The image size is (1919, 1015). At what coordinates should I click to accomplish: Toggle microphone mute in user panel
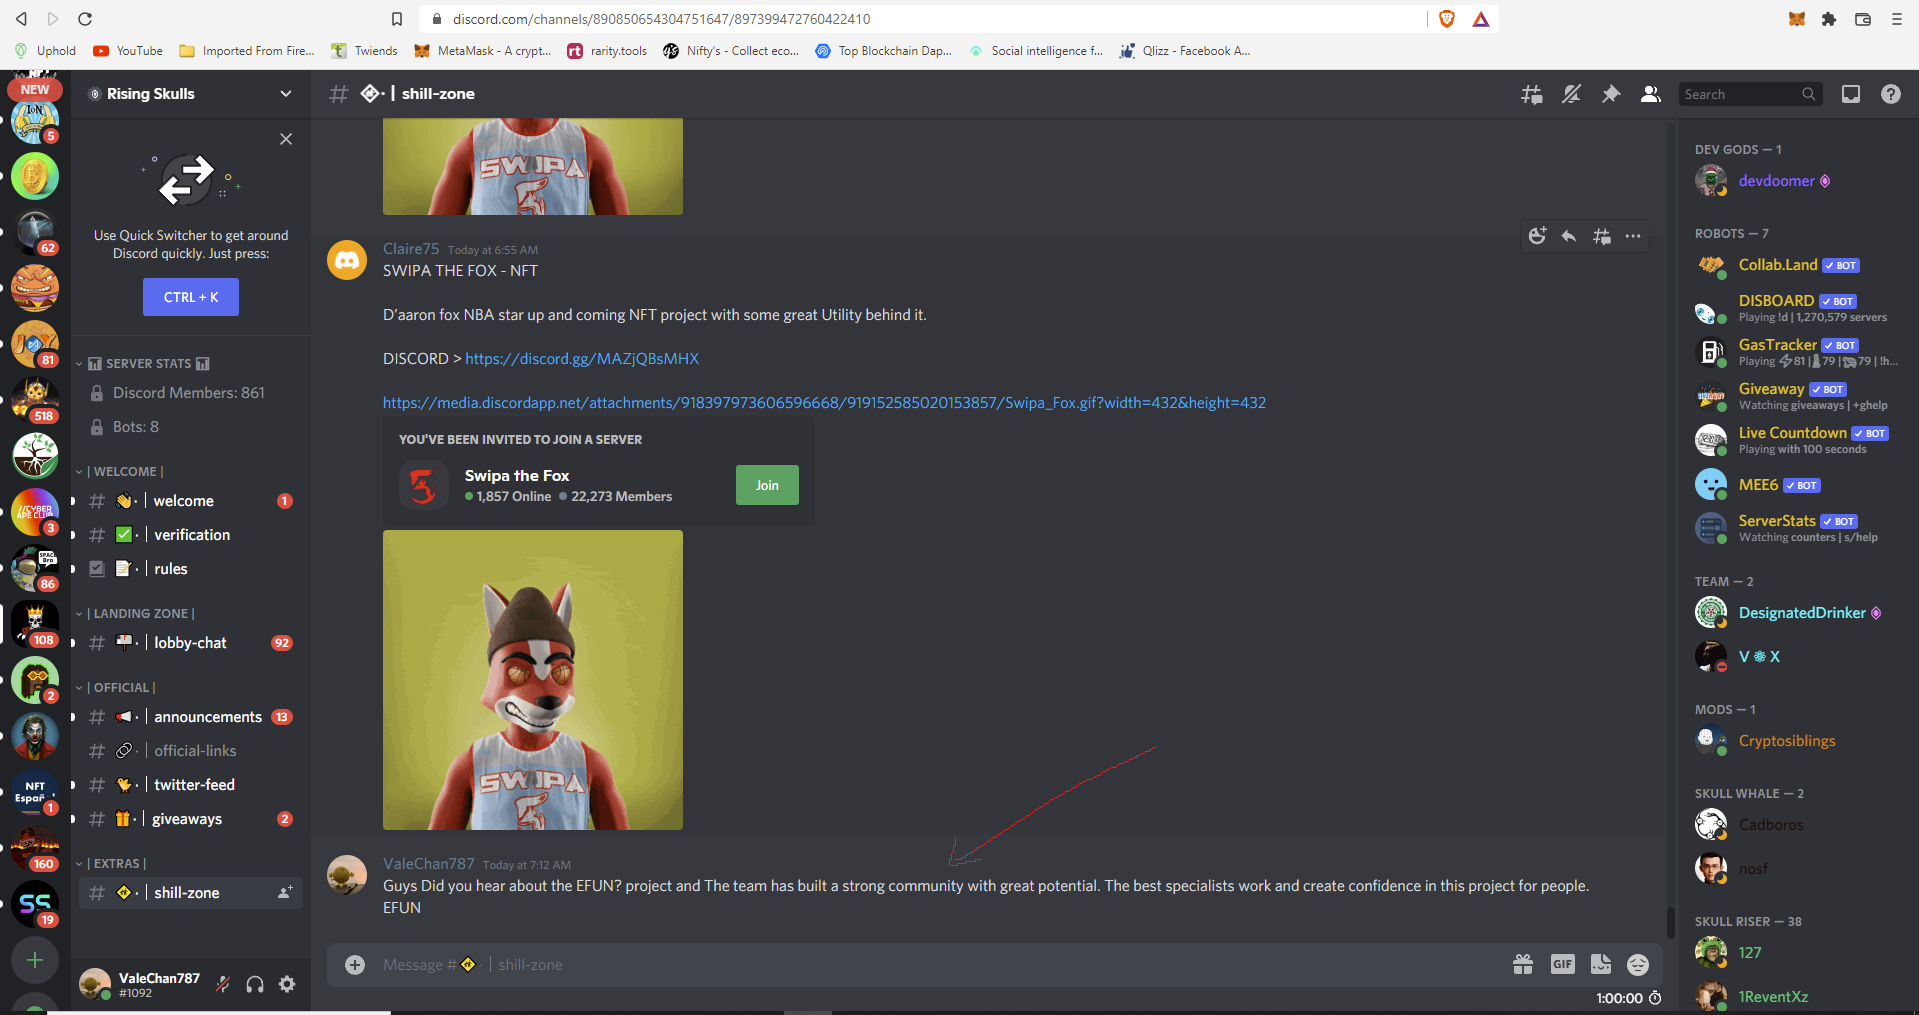click(223, 985)
